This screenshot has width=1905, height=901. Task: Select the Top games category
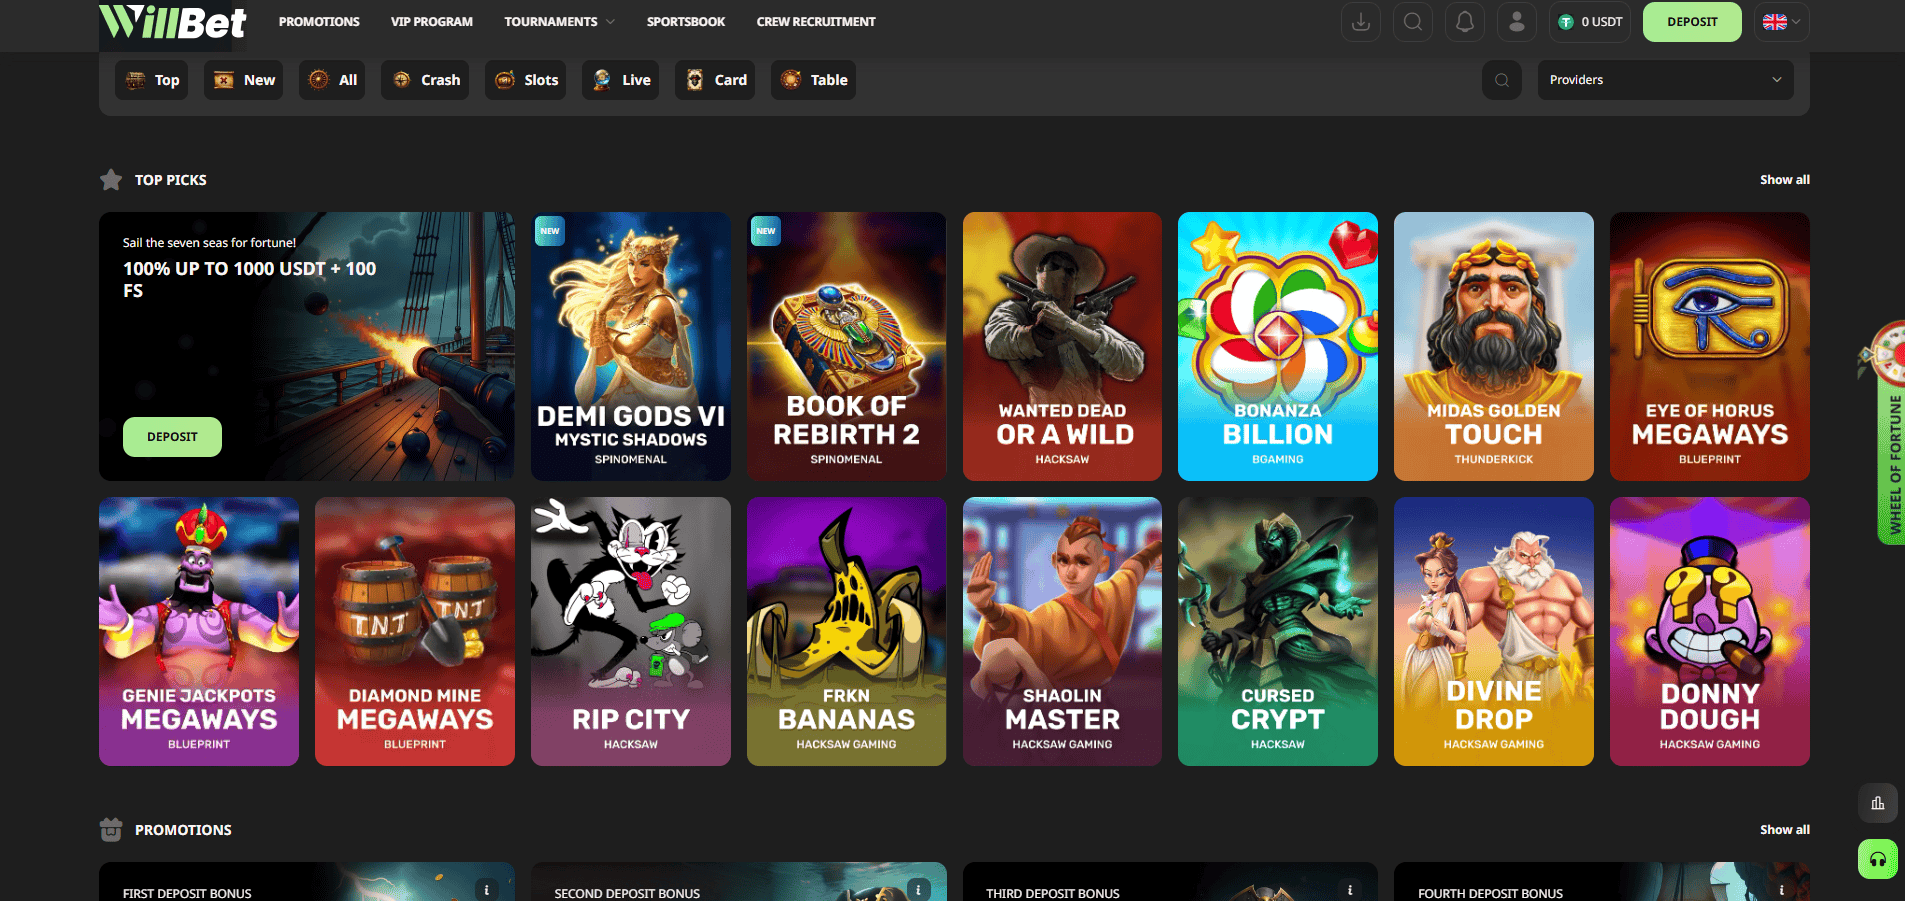tap(151, 80)
